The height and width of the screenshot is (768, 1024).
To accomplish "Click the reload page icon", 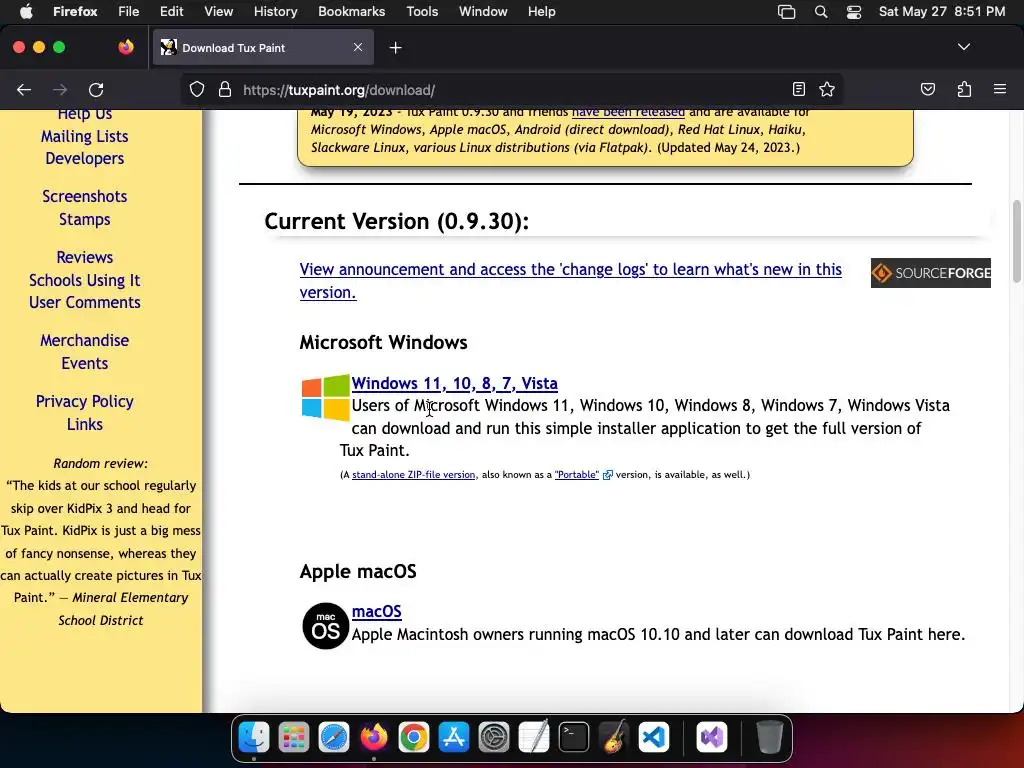I will tap(96, 90).
